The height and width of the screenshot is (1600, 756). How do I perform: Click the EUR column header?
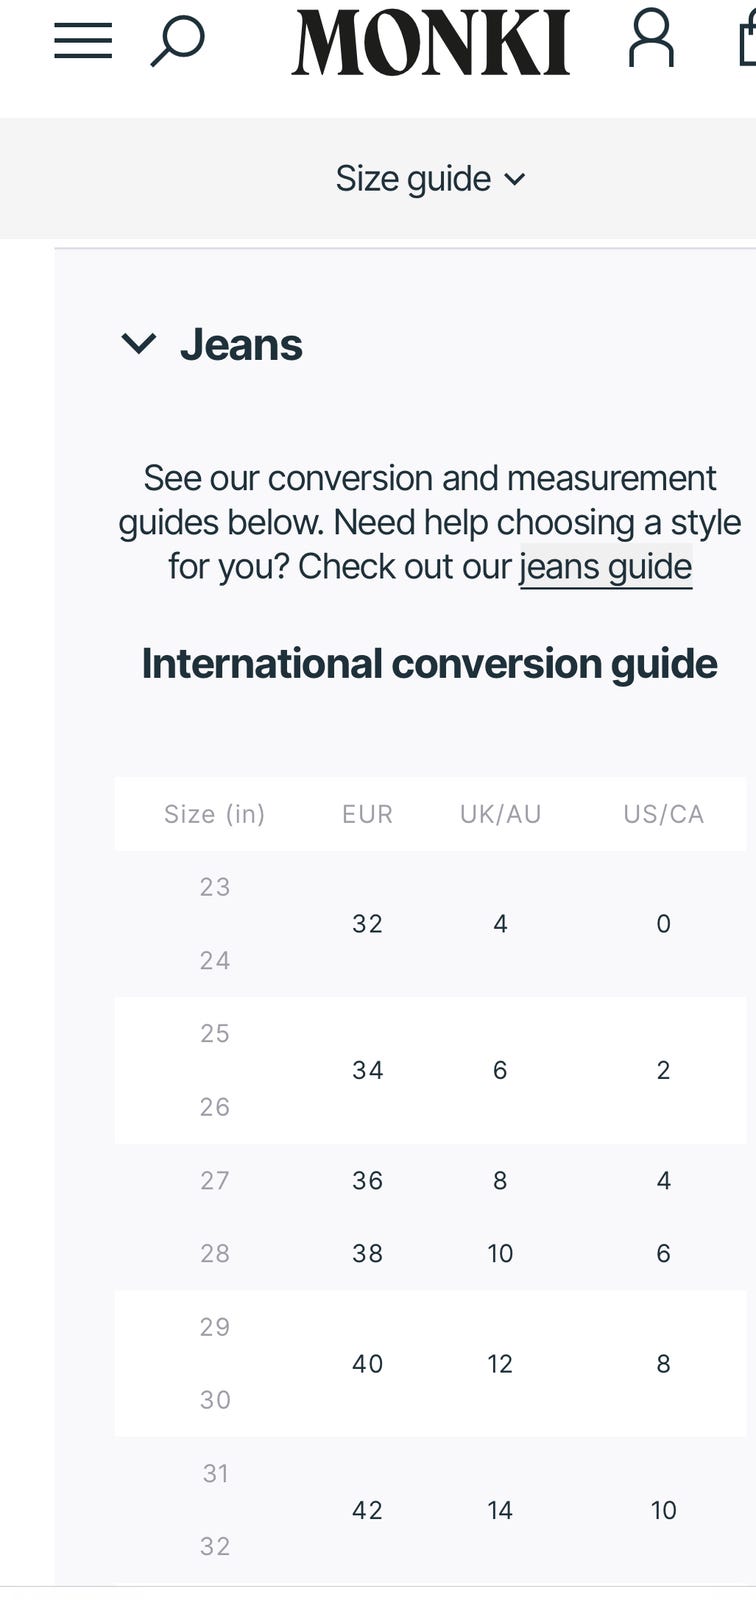367,814
